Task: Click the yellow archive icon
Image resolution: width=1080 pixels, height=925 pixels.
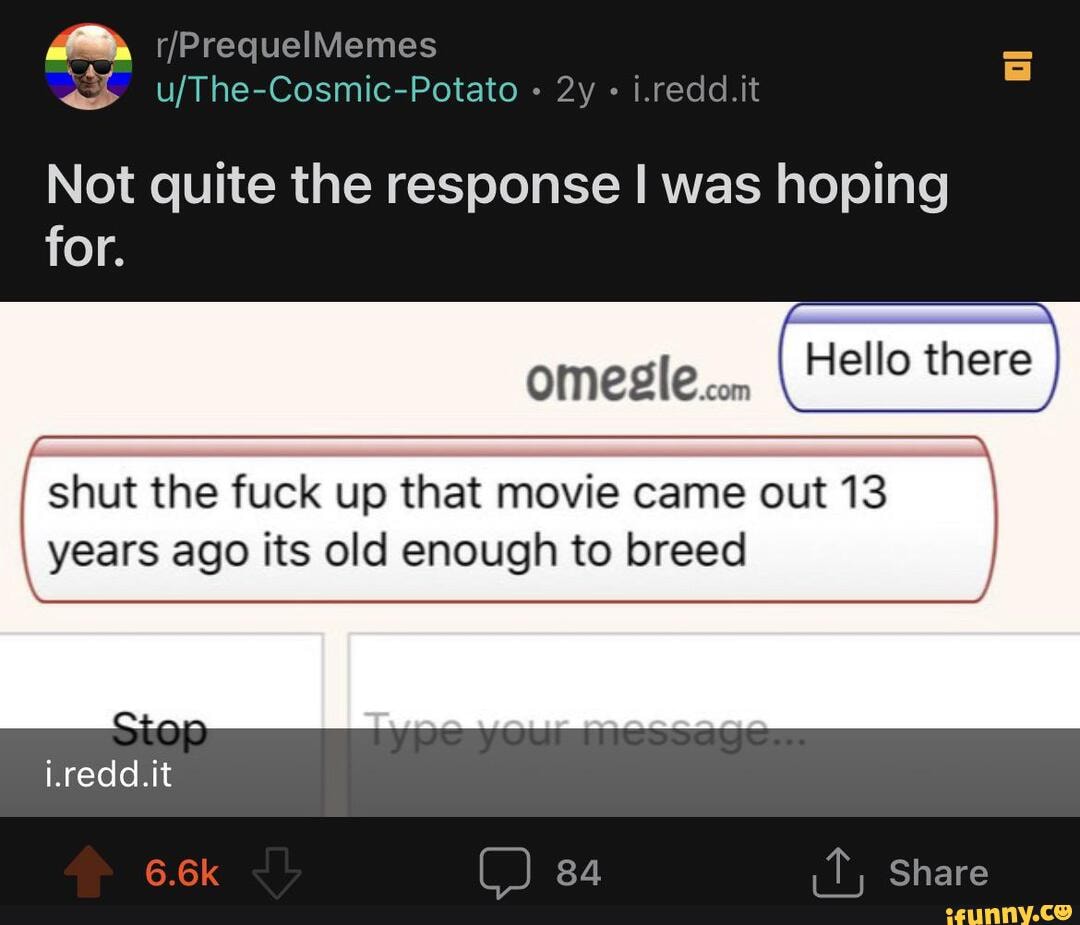Action: [x=1017, y=65]
